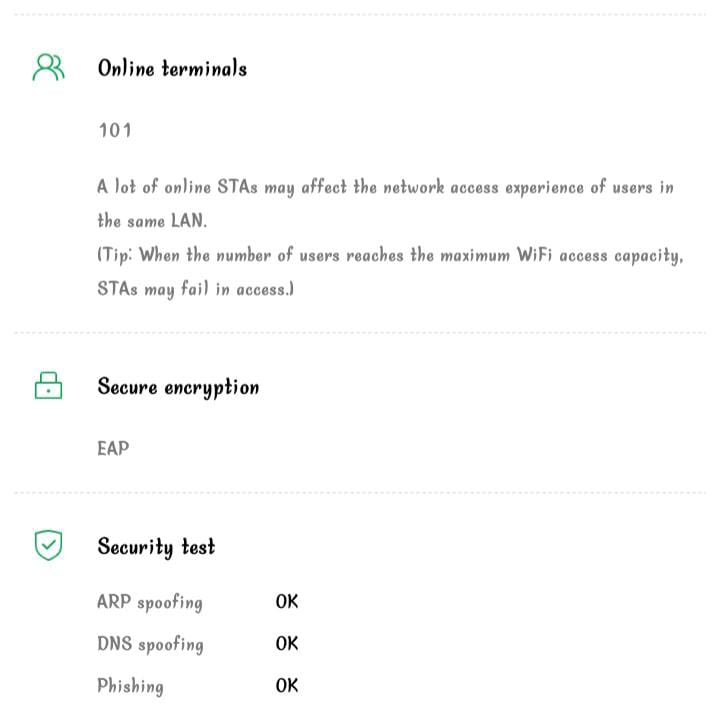Click the EAP encryption value

point(113,448)
